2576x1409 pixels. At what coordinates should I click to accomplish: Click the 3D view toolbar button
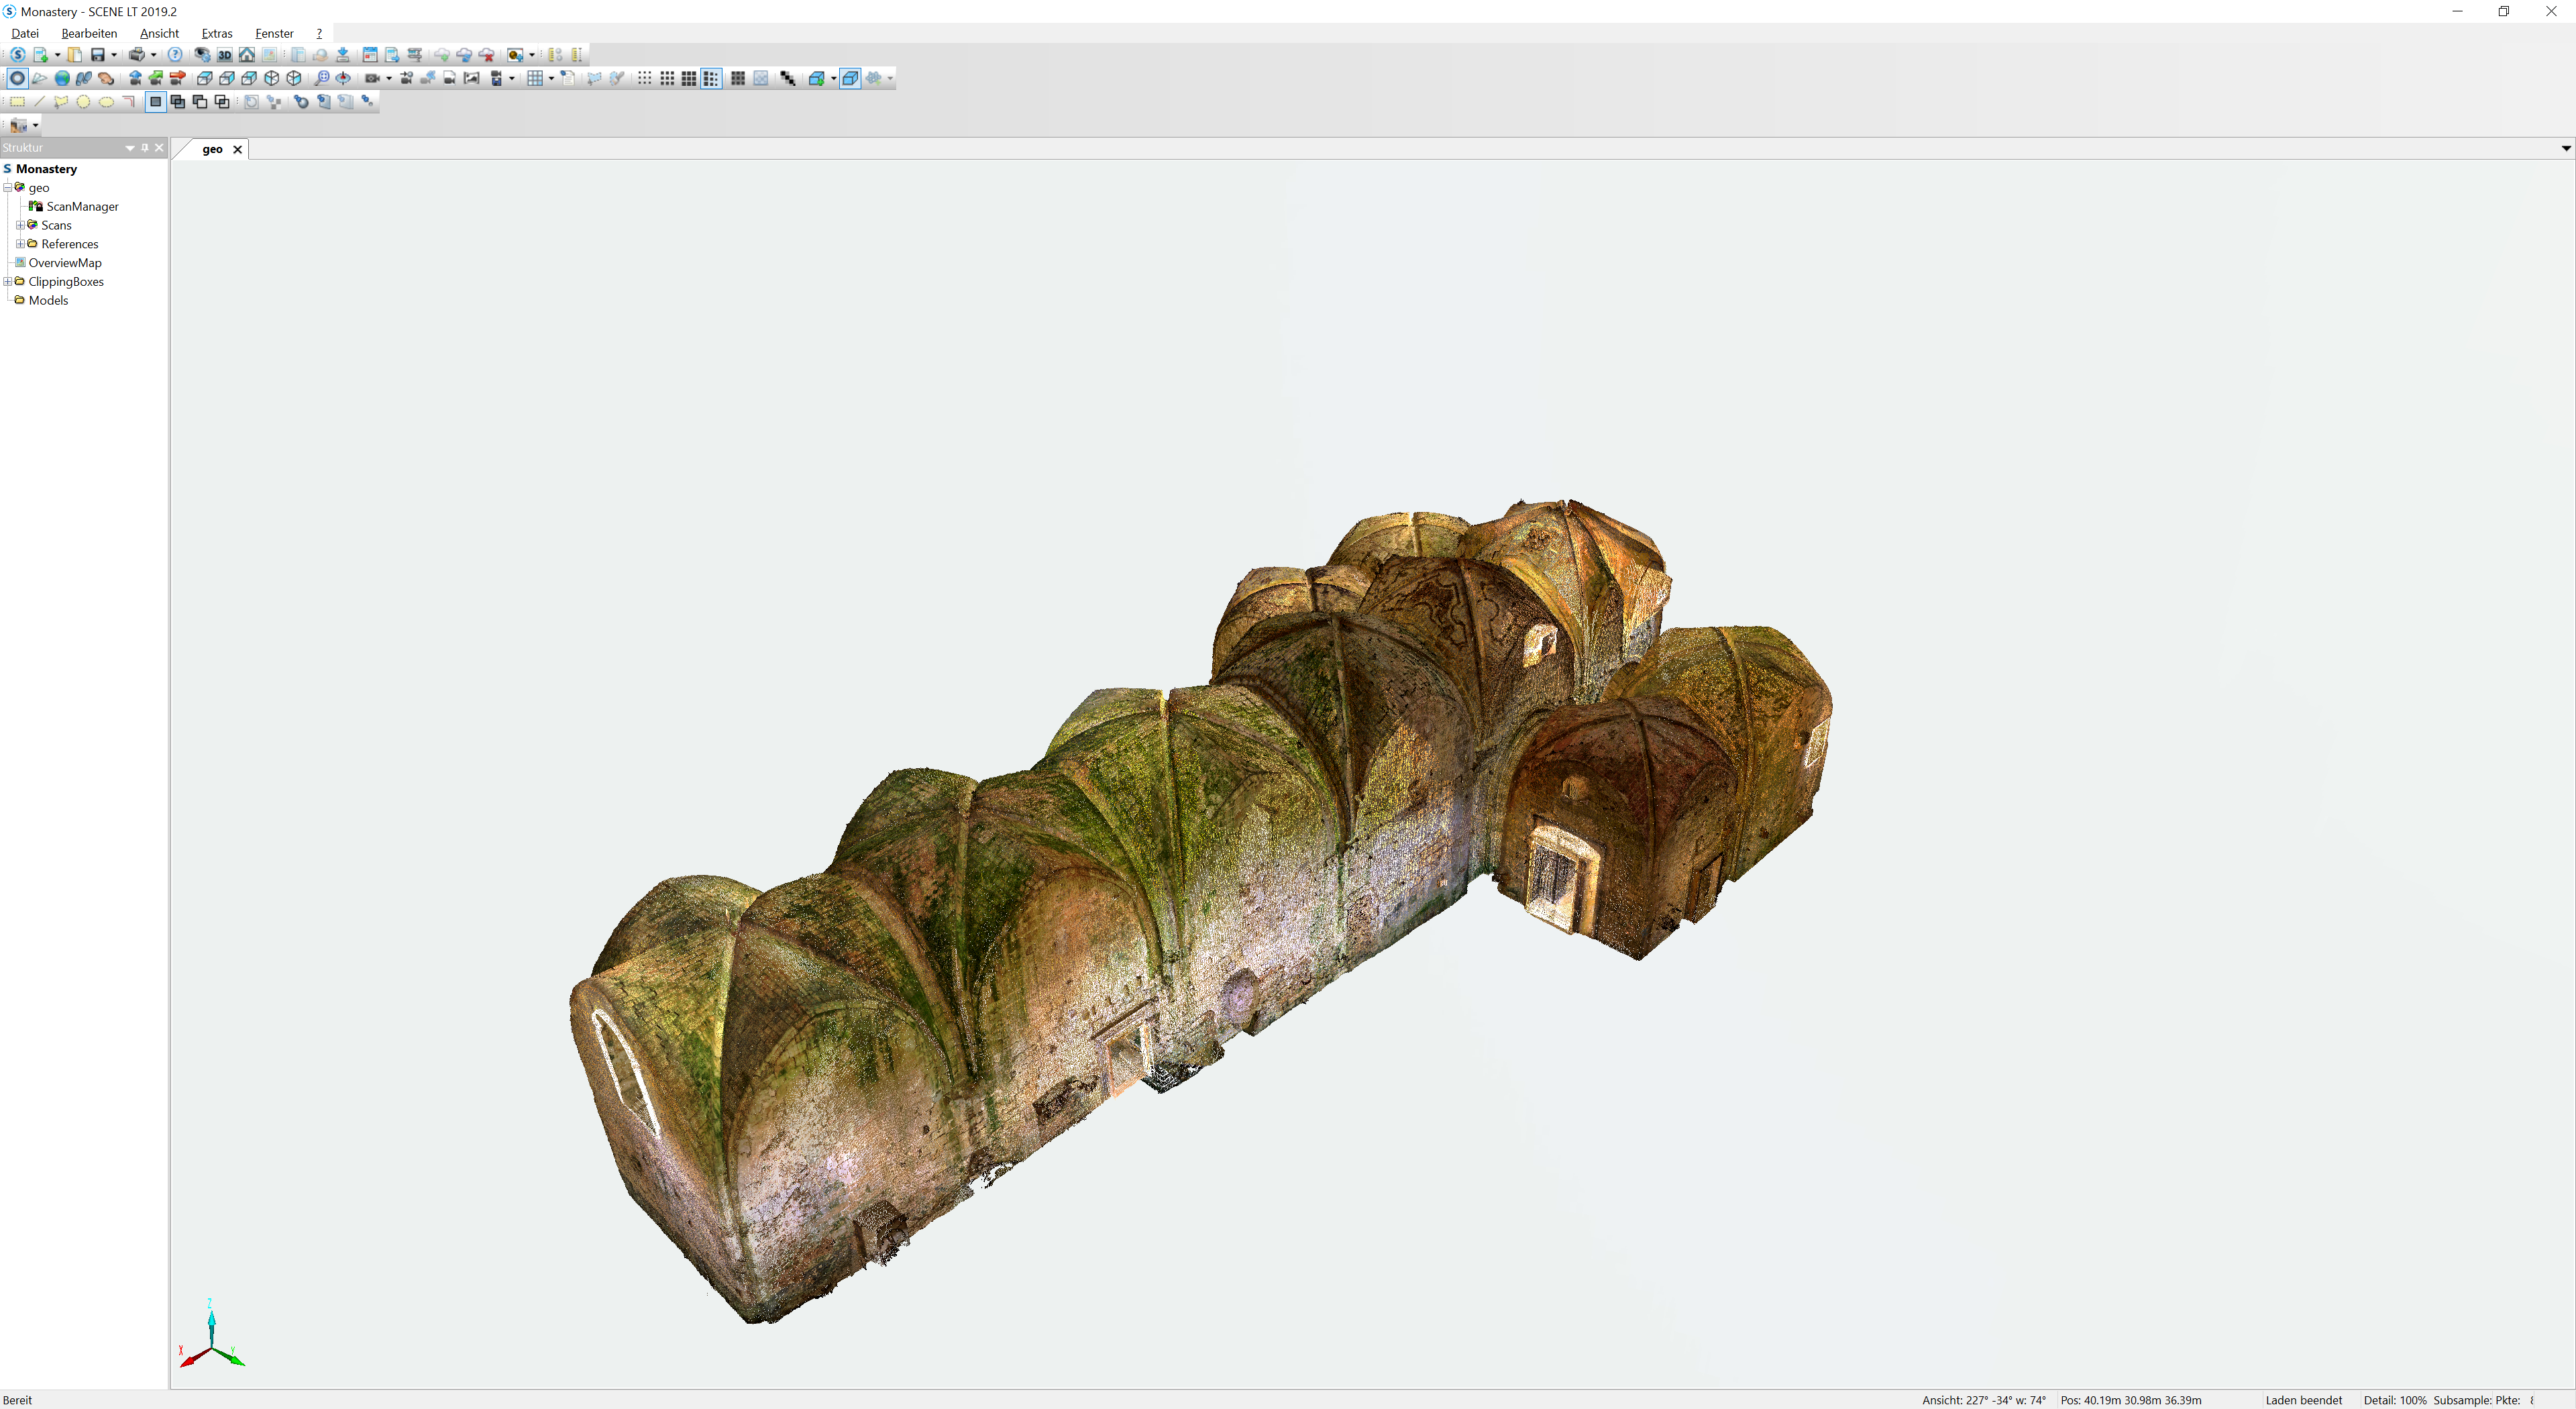click(225, 55)
